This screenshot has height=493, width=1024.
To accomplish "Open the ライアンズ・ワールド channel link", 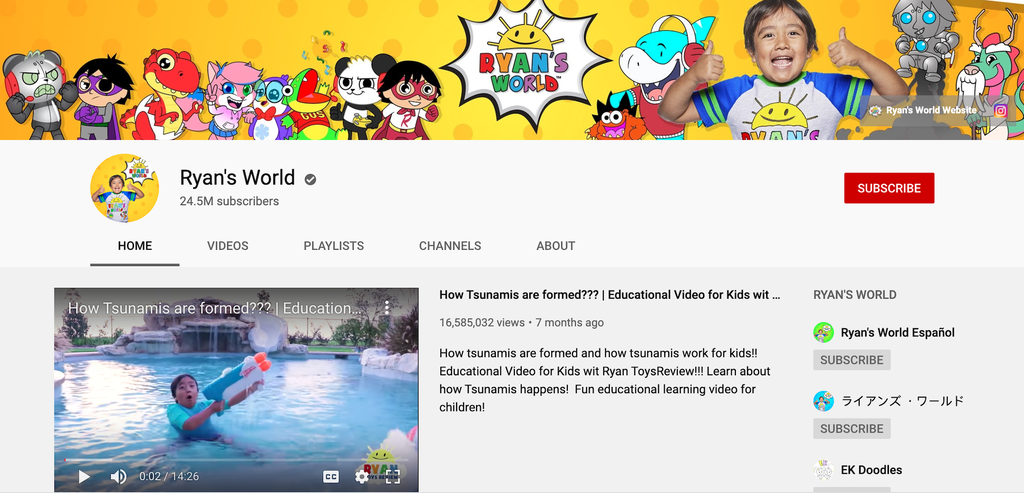I will (x=902, y=401).
